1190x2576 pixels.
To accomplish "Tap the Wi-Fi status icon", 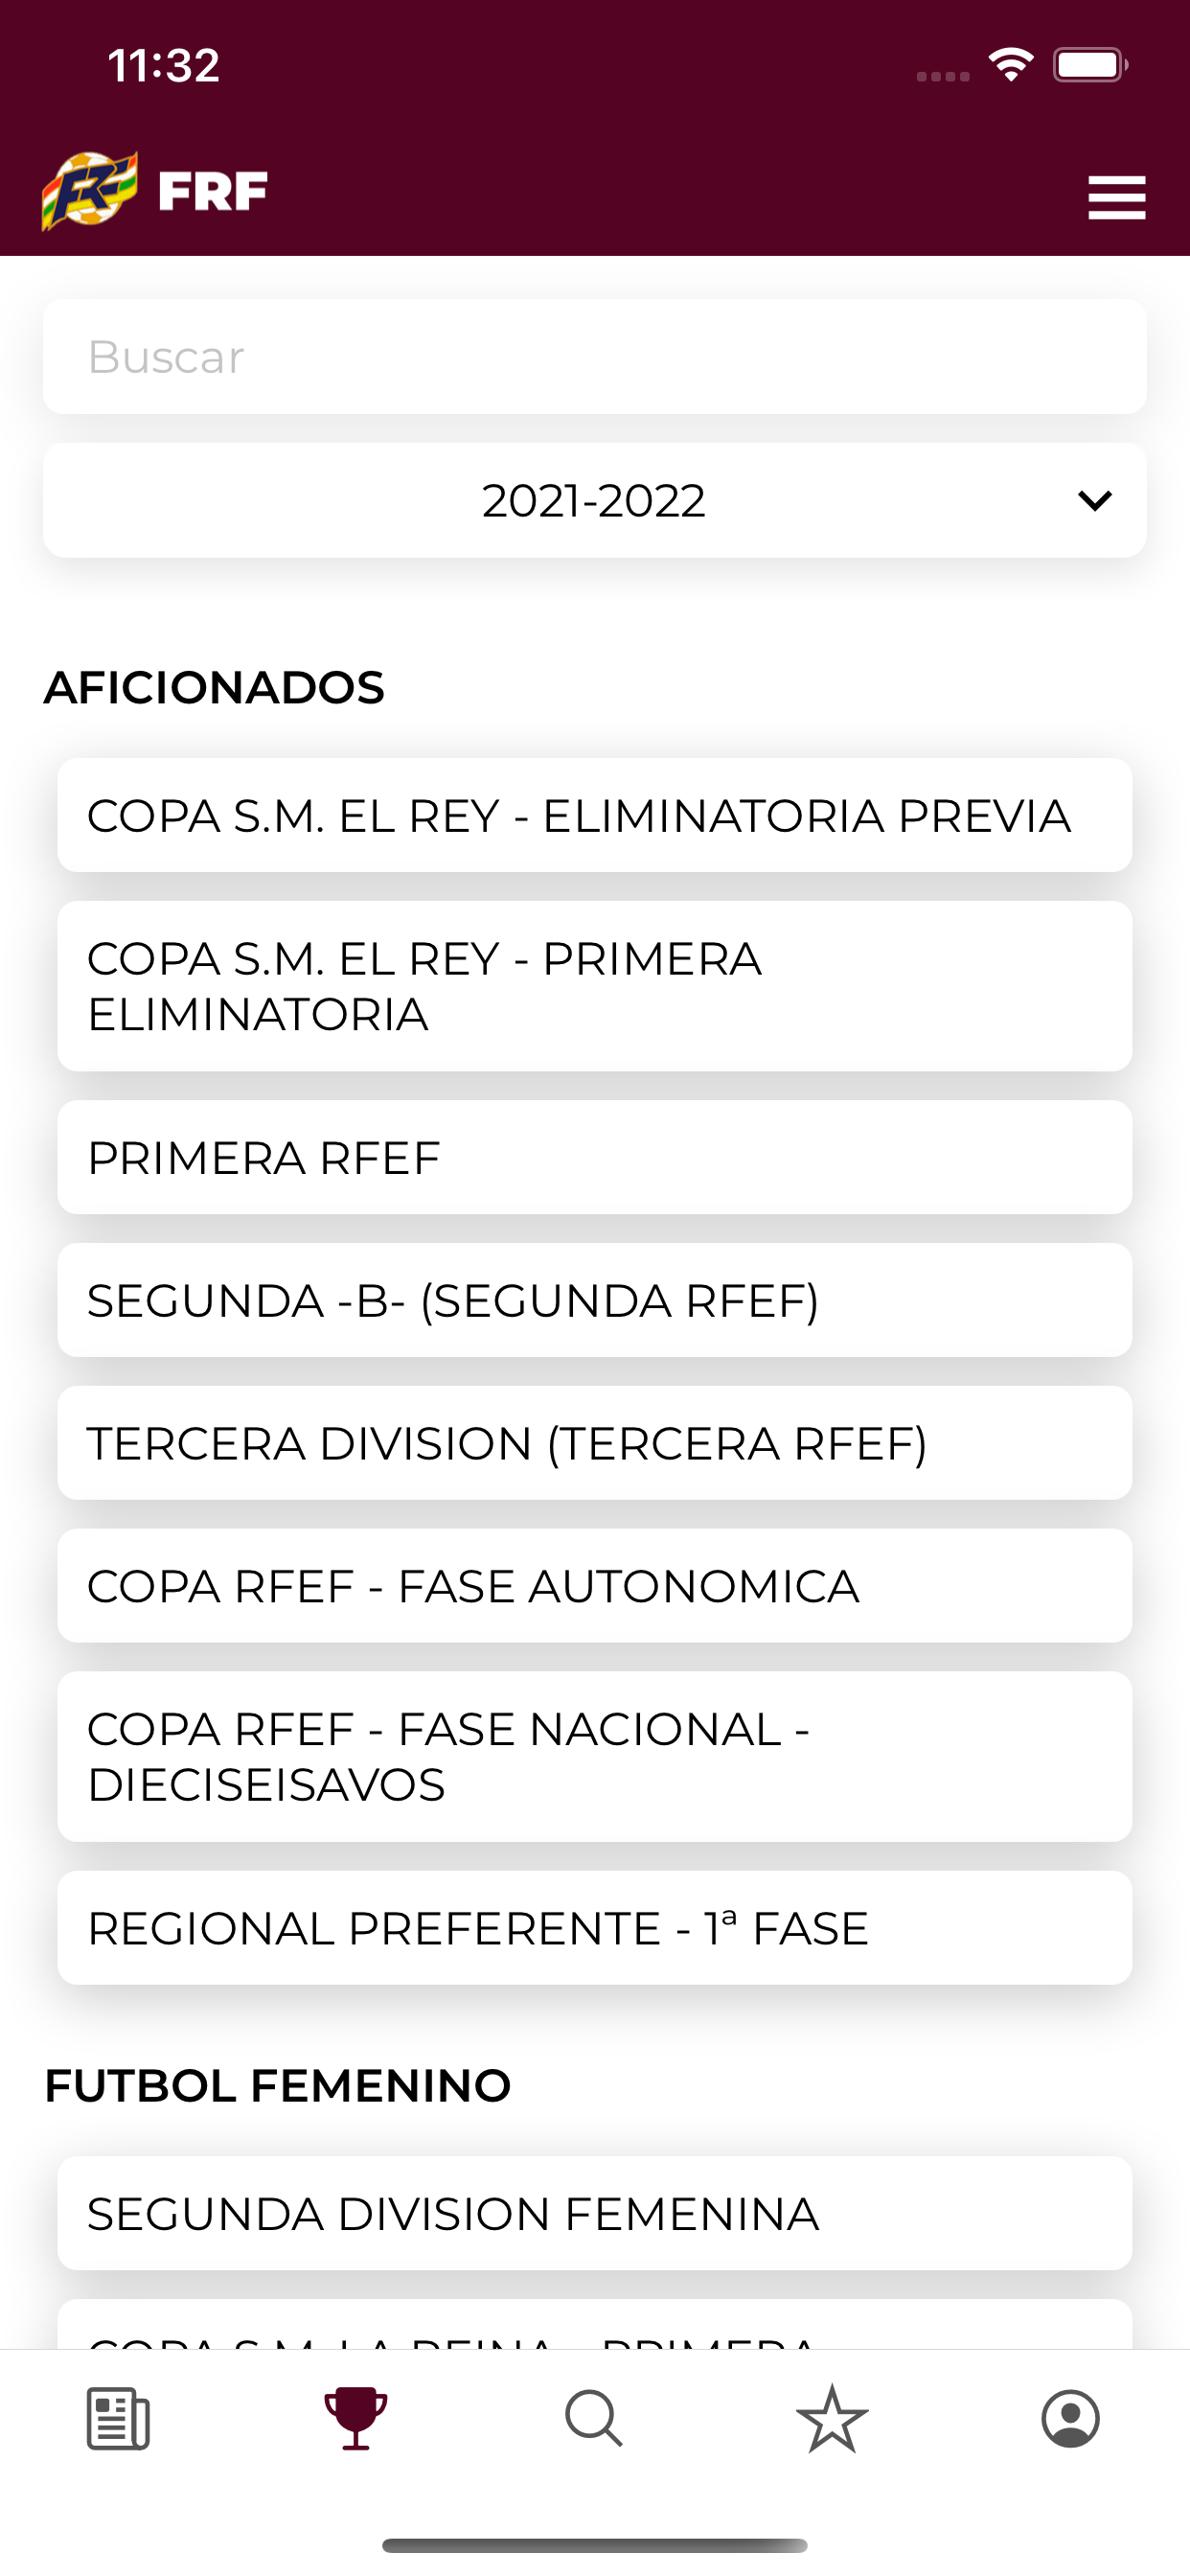I will (x=1010, y=66).
